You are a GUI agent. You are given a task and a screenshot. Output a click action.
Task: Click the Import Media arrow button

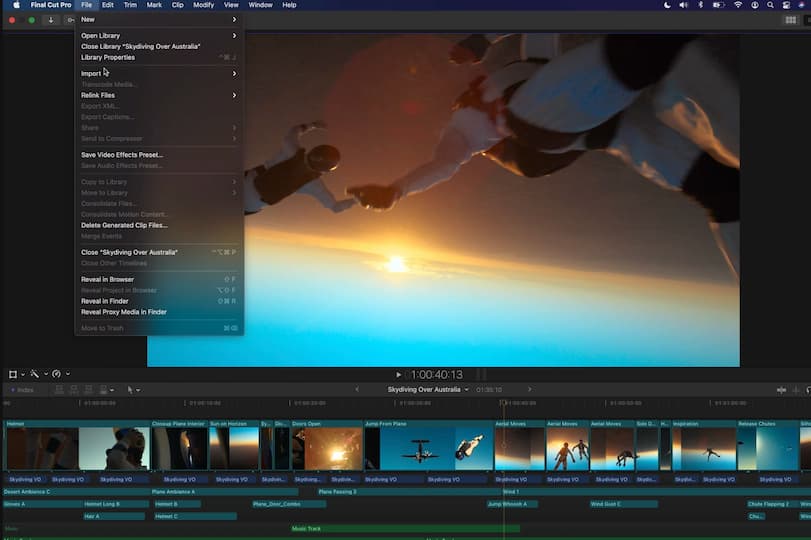pyautogui.click(x=49, y=20)
